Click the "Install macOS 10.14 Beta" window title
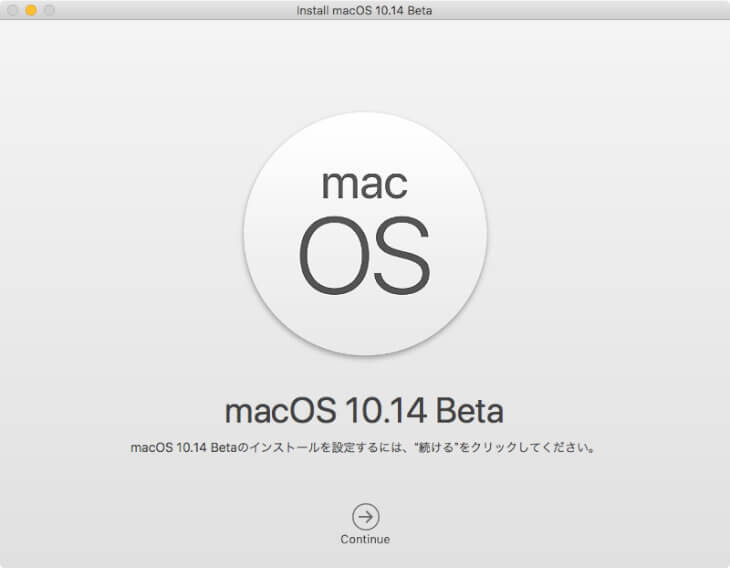 click(365, 10)
